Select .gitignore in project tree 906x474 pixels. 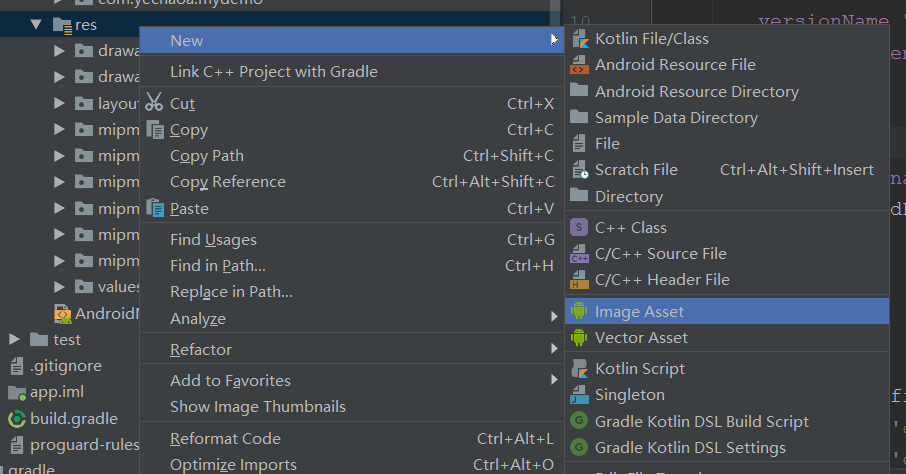coord(66,366)
